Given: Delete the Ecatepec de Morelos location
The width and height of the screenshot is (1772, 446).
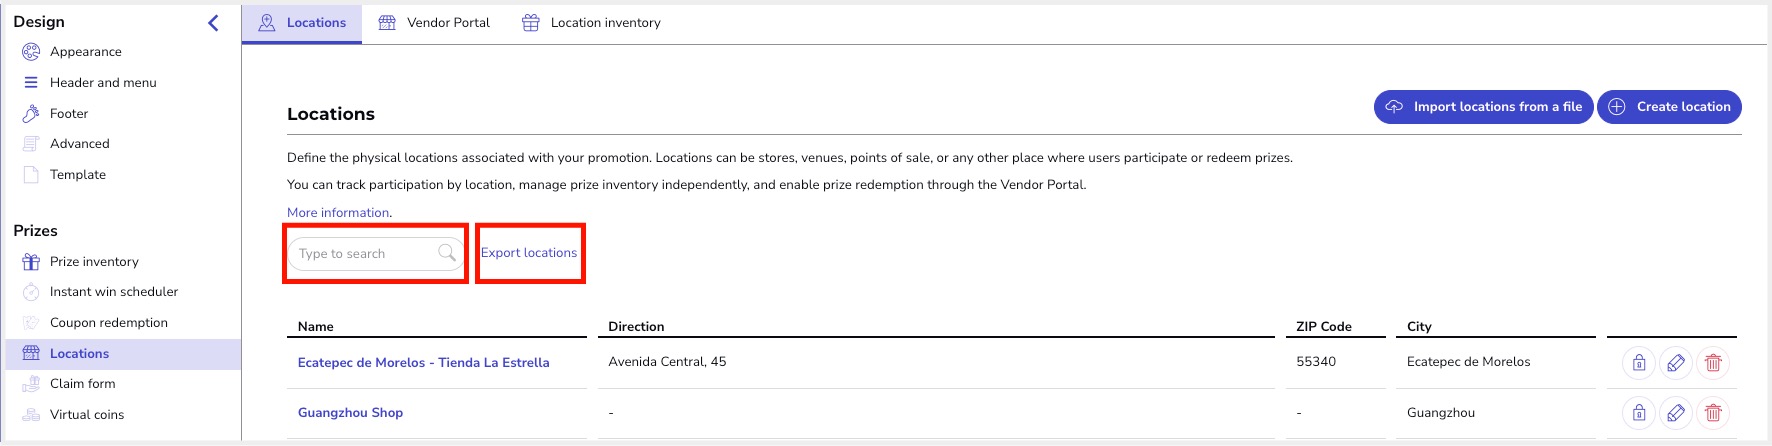Looking at the screenshot, I should click(x=1713, y=363).
